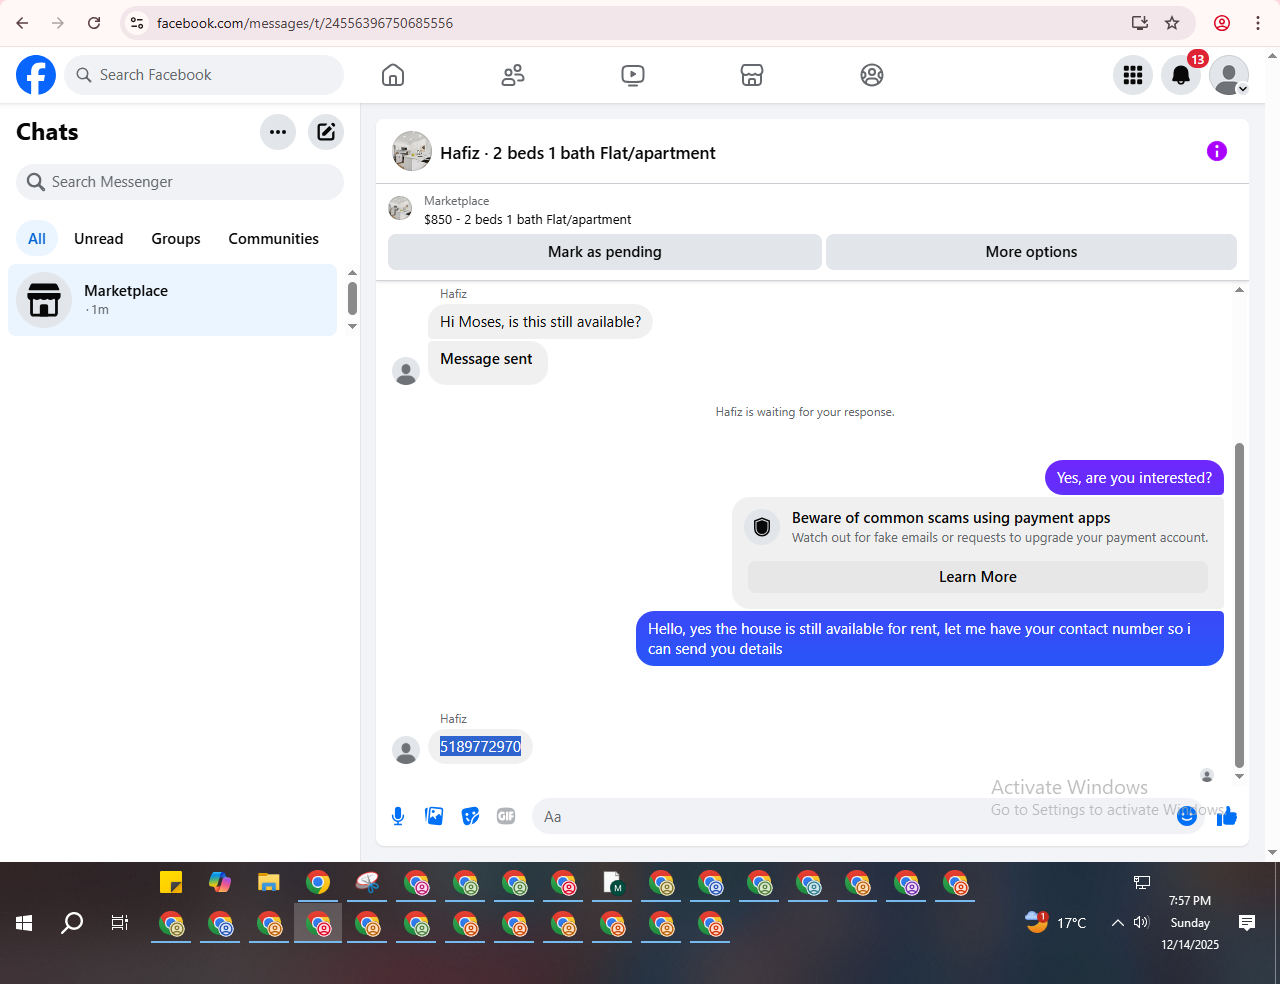Image resolution: width=1280 pixels, height=984 pixels.
Task: Choose a sticker icon
Action: click(470, 816)
